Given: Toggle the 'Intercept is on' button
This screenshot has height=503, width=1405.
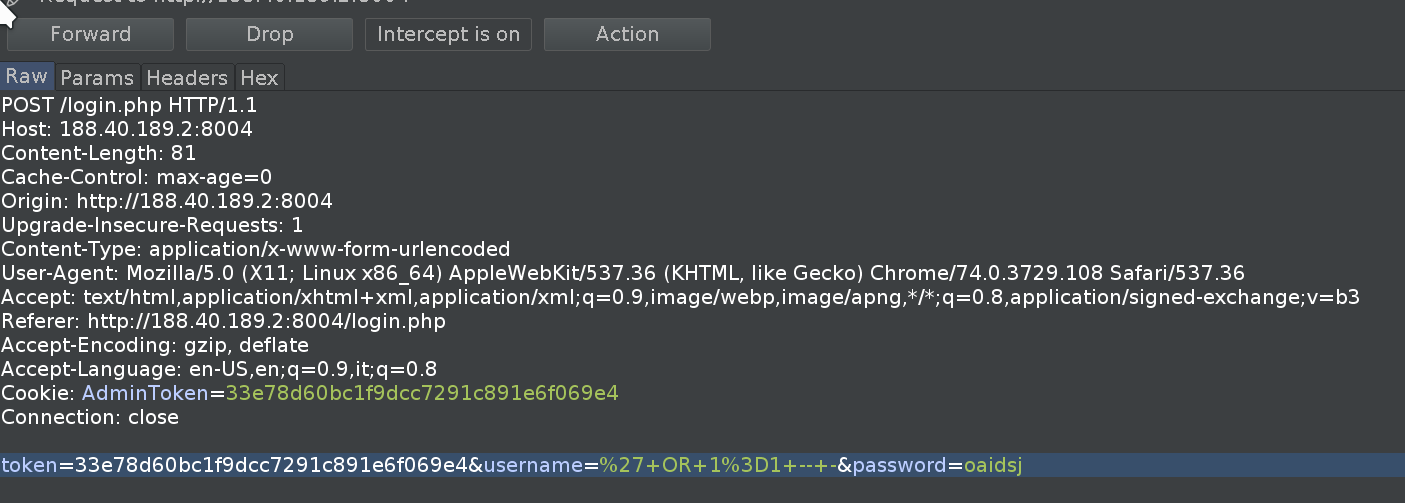Looking at the screenshot, I should tap(448, 34).
